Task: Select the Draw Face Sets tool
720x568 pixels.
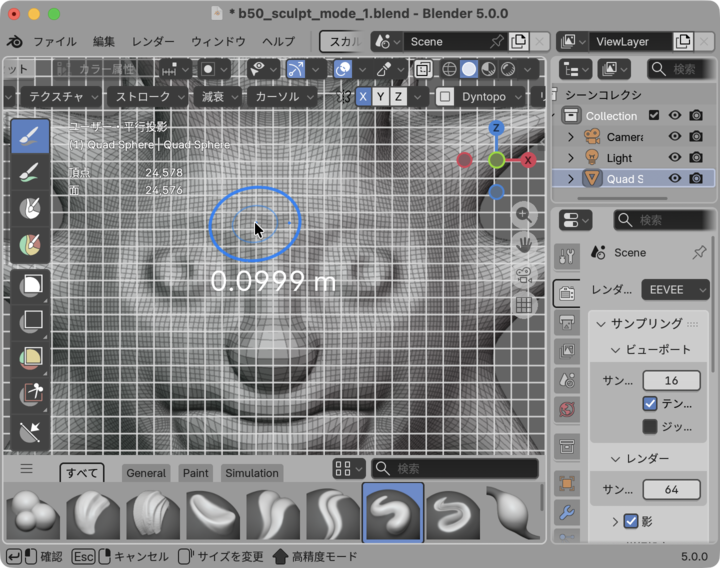Action: [30, 245]
